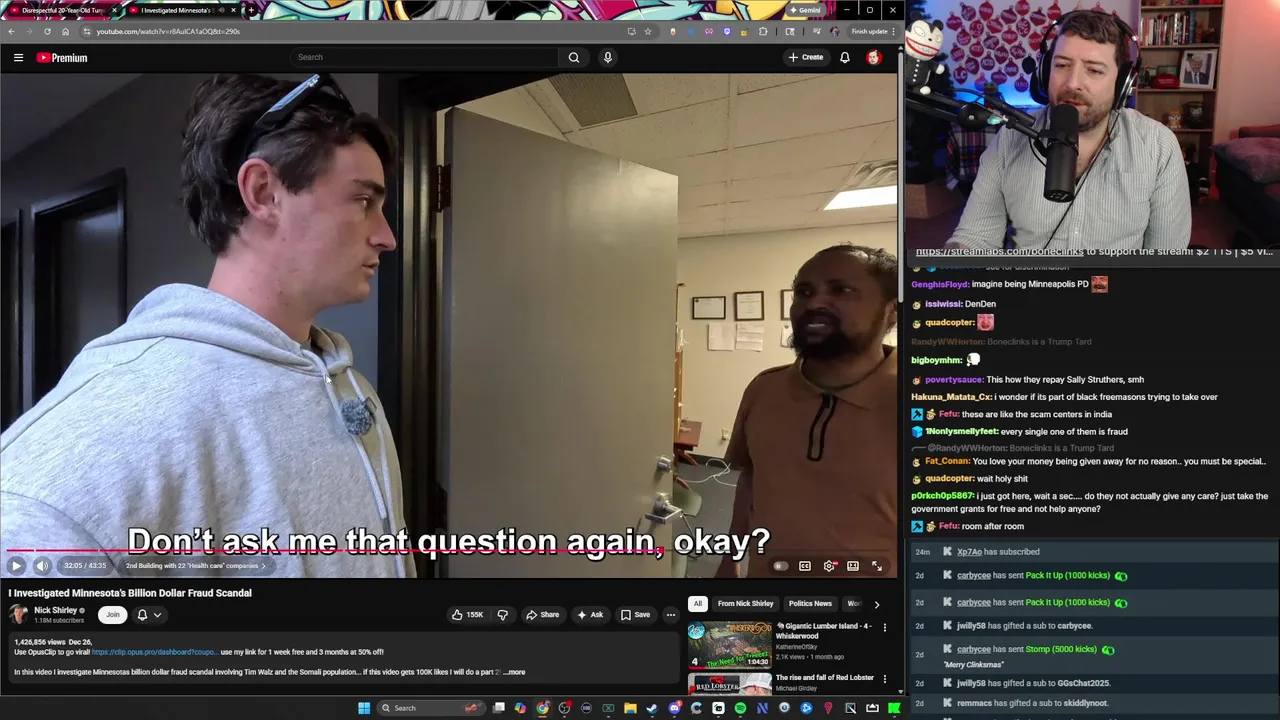Select the 'All' recommendations chip

(697, 604)
